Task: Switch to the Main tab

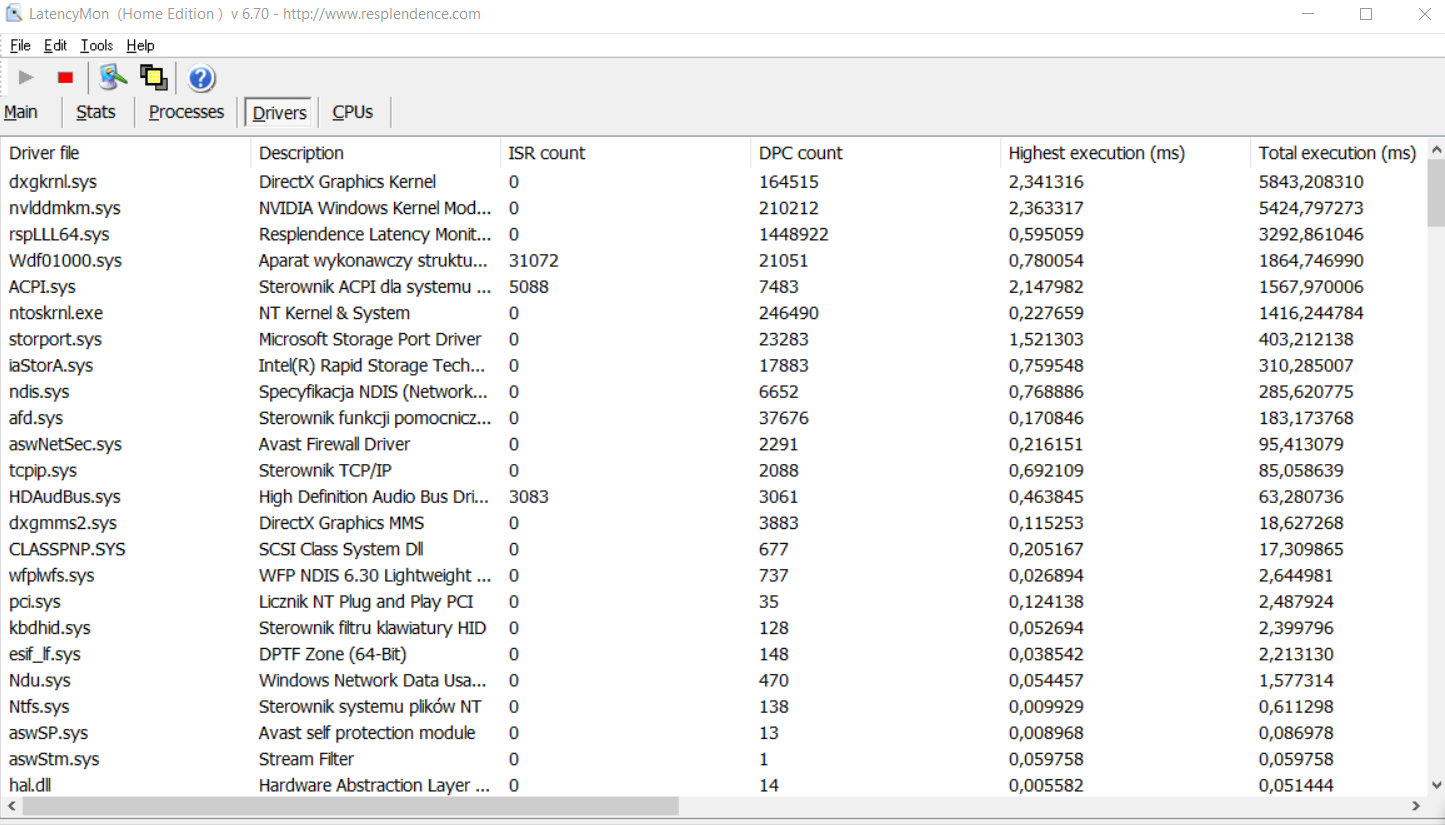Action: click(x=20, y=112)
